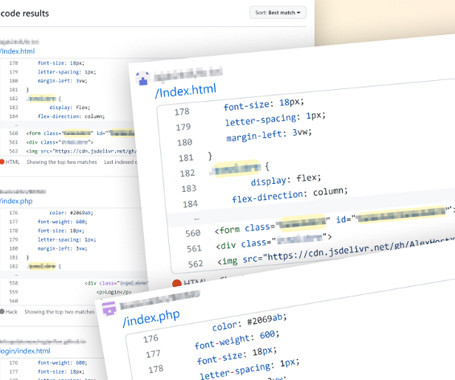The image size is (455, 380).
Task: Click the grey Hack language dot in results list
Action: [2, 312]
